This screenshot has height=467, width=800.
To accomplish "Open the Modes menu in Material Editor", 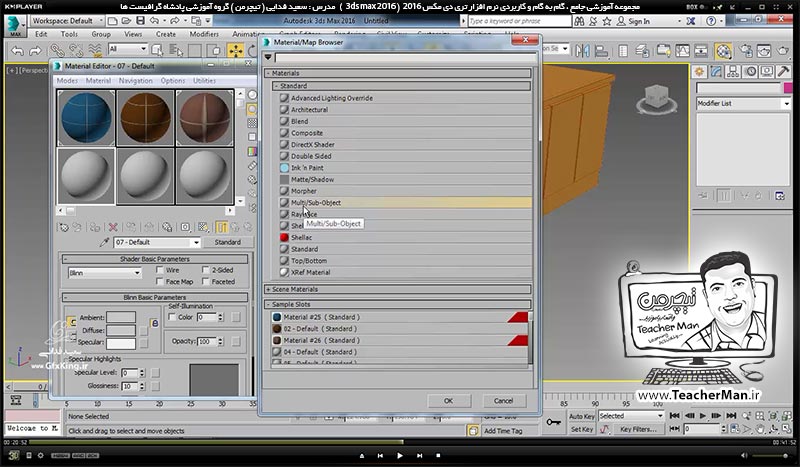I will 67,81.
